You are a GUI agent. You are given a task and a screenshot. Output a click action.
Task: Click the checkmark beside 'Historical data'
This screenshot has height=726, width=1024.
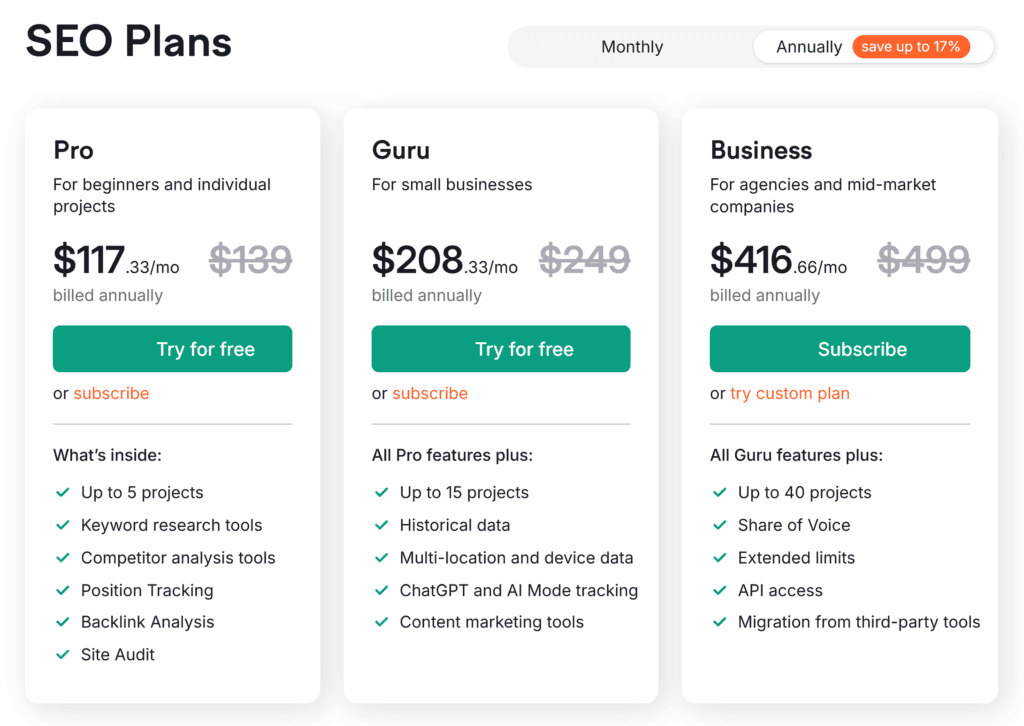[381, 525]
